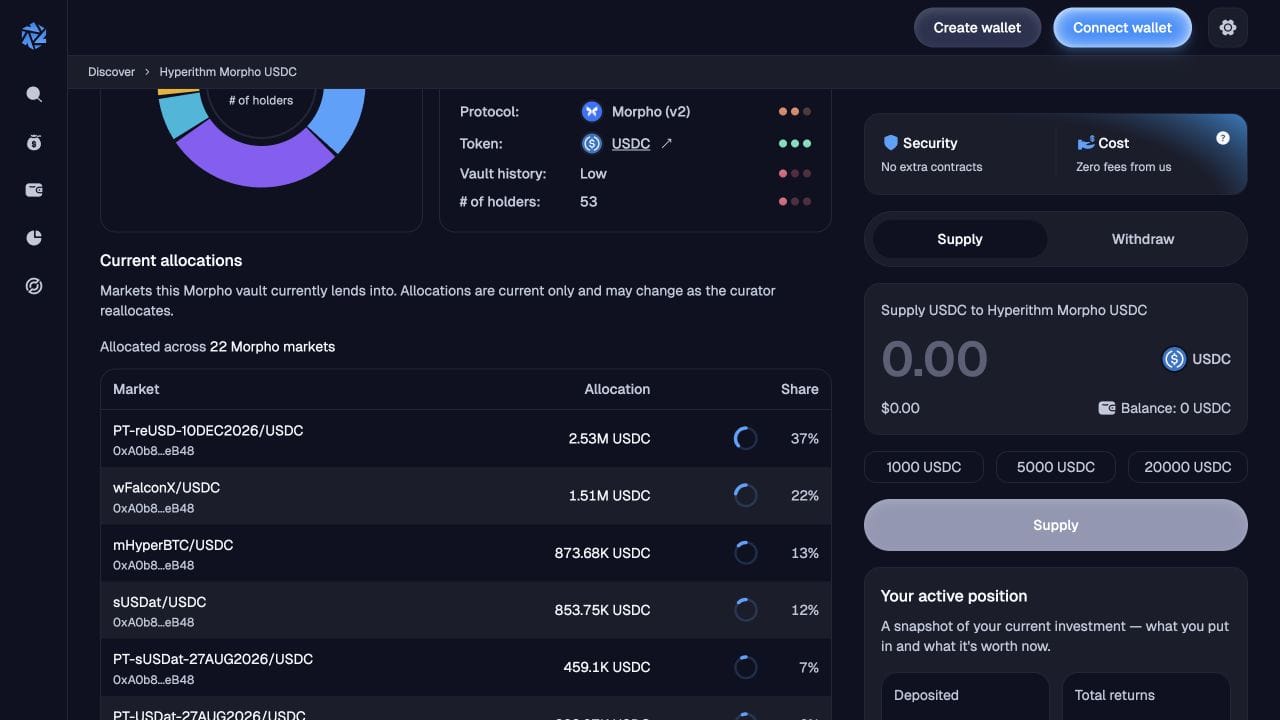This screenshot has height=720, width=1280.
Task: Click the Morpho protocol logo icon
Action: (x=592, y=112)
